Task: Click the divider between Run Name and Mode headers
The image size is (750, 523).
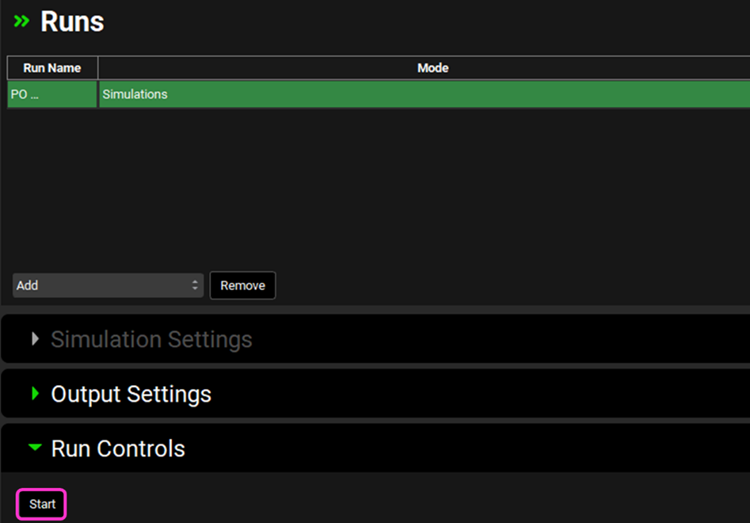Action: tap(98, 68)
